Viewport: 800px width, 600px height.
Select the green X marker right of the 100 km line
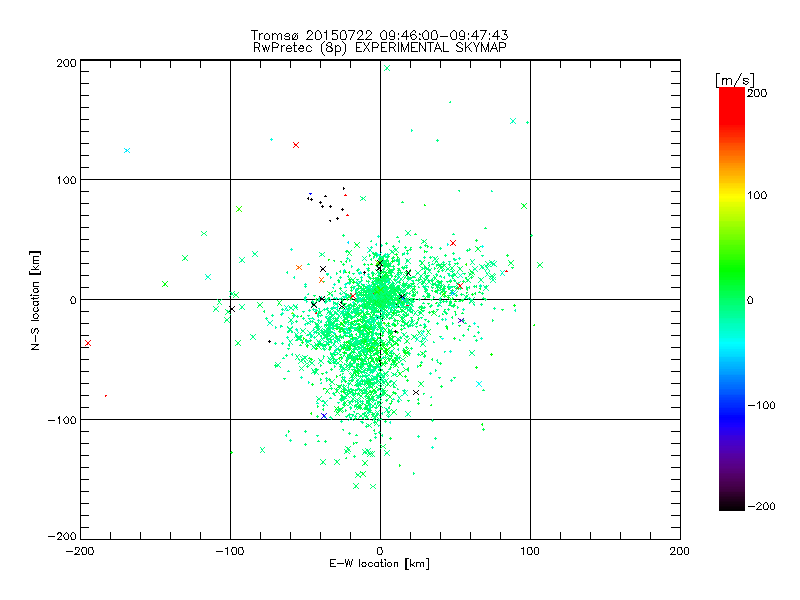[540, 265]
